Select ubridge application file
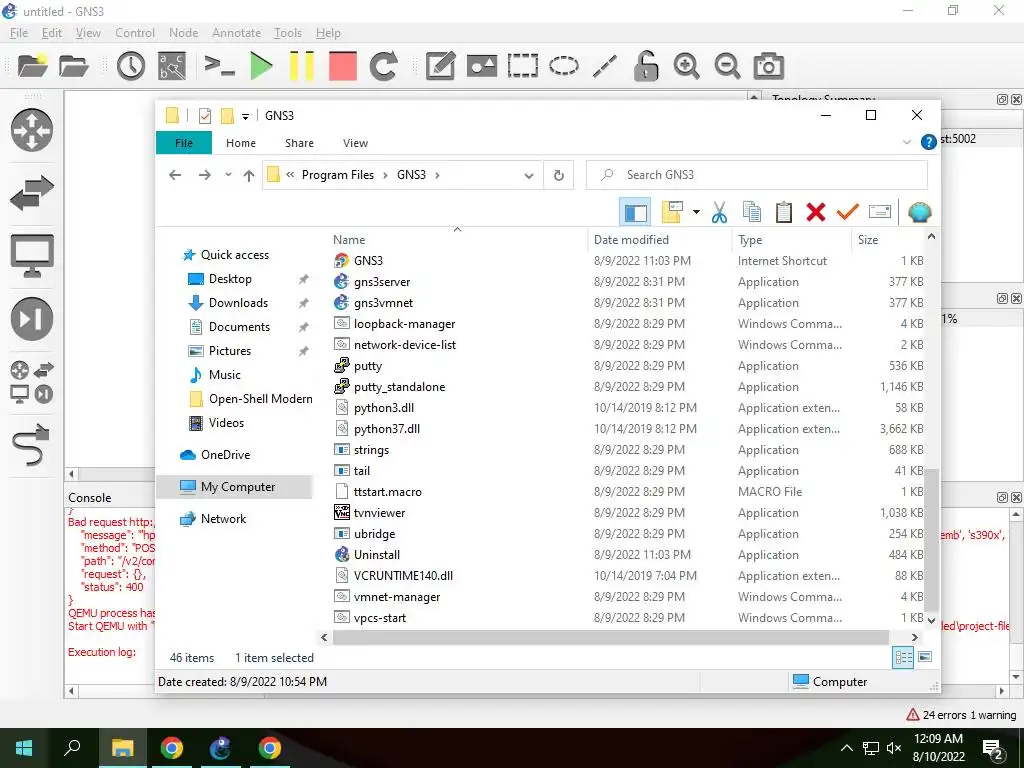The image size is (1024, 768). pos(374,534)
